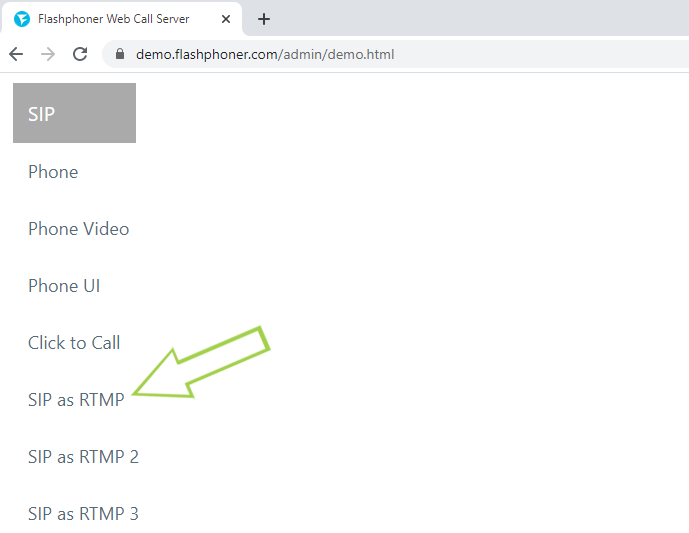Open the Phone example link

click(x=53, y=172)
